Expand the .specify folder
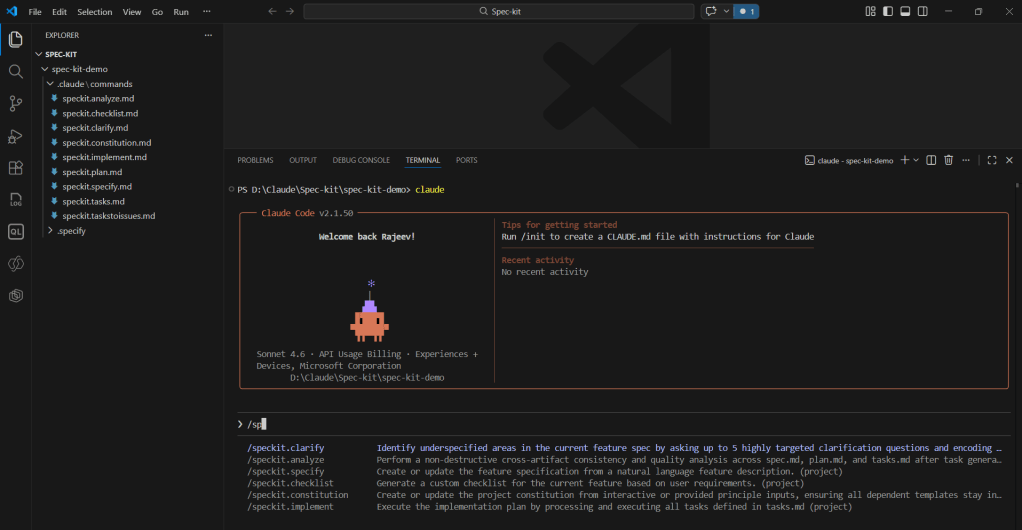 (71, 230)
